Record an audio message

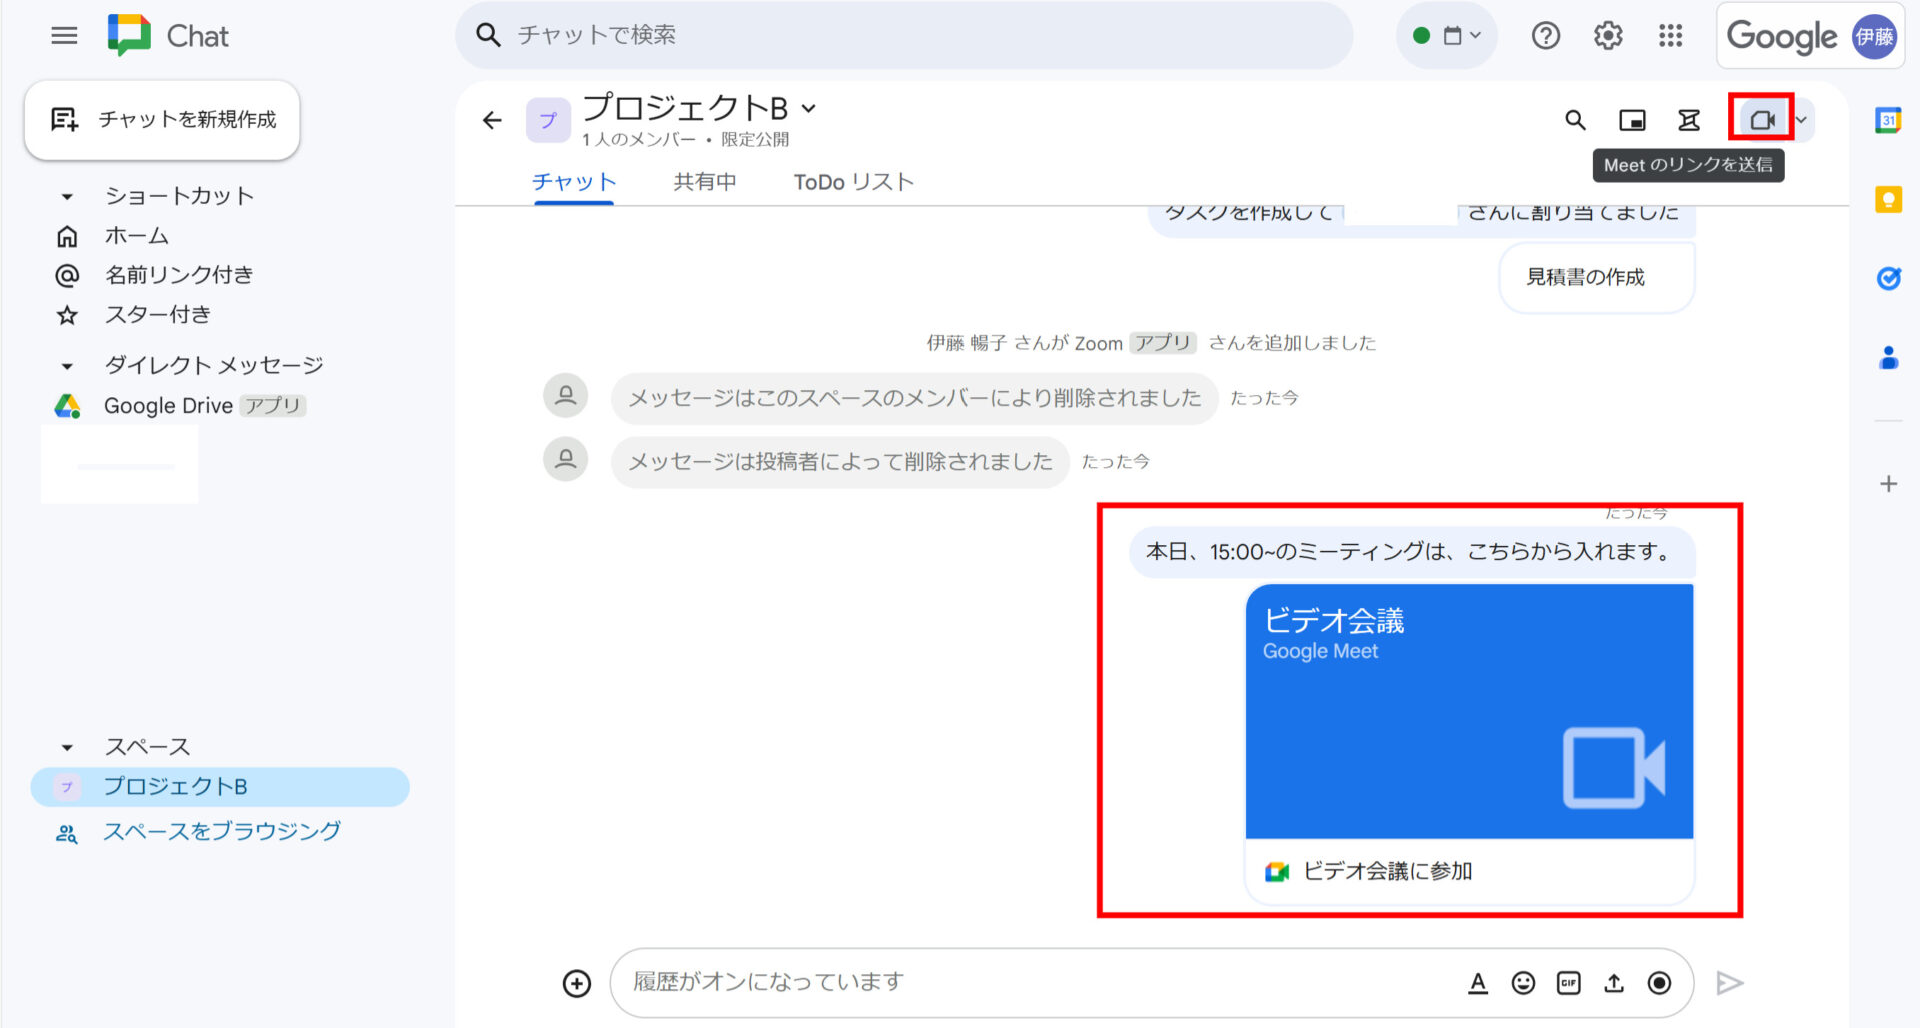point(1660,983)
